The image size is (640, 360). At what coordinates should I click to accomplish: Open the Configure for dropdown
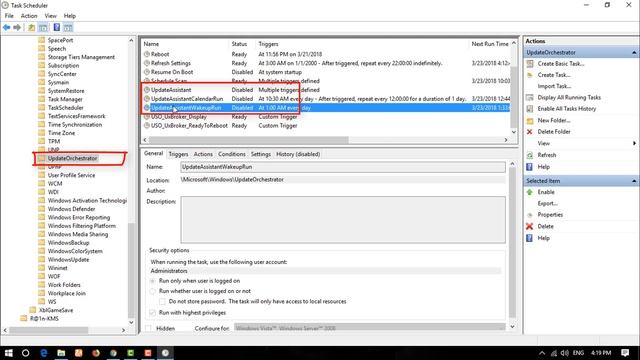click(x=369, y=328)
